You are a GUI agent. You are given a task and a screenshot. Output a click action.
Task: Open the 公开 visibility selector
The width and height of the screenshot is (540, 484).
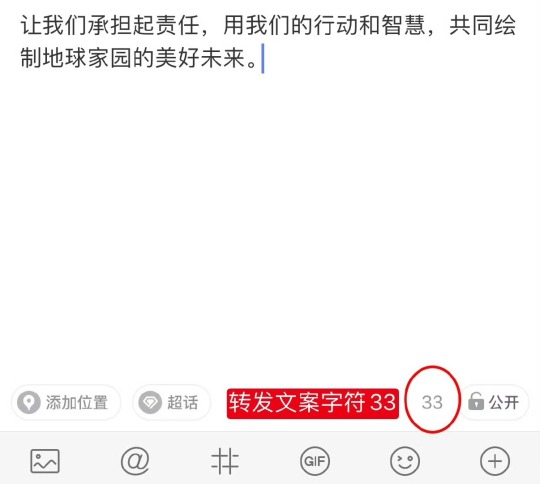[495, 402]
